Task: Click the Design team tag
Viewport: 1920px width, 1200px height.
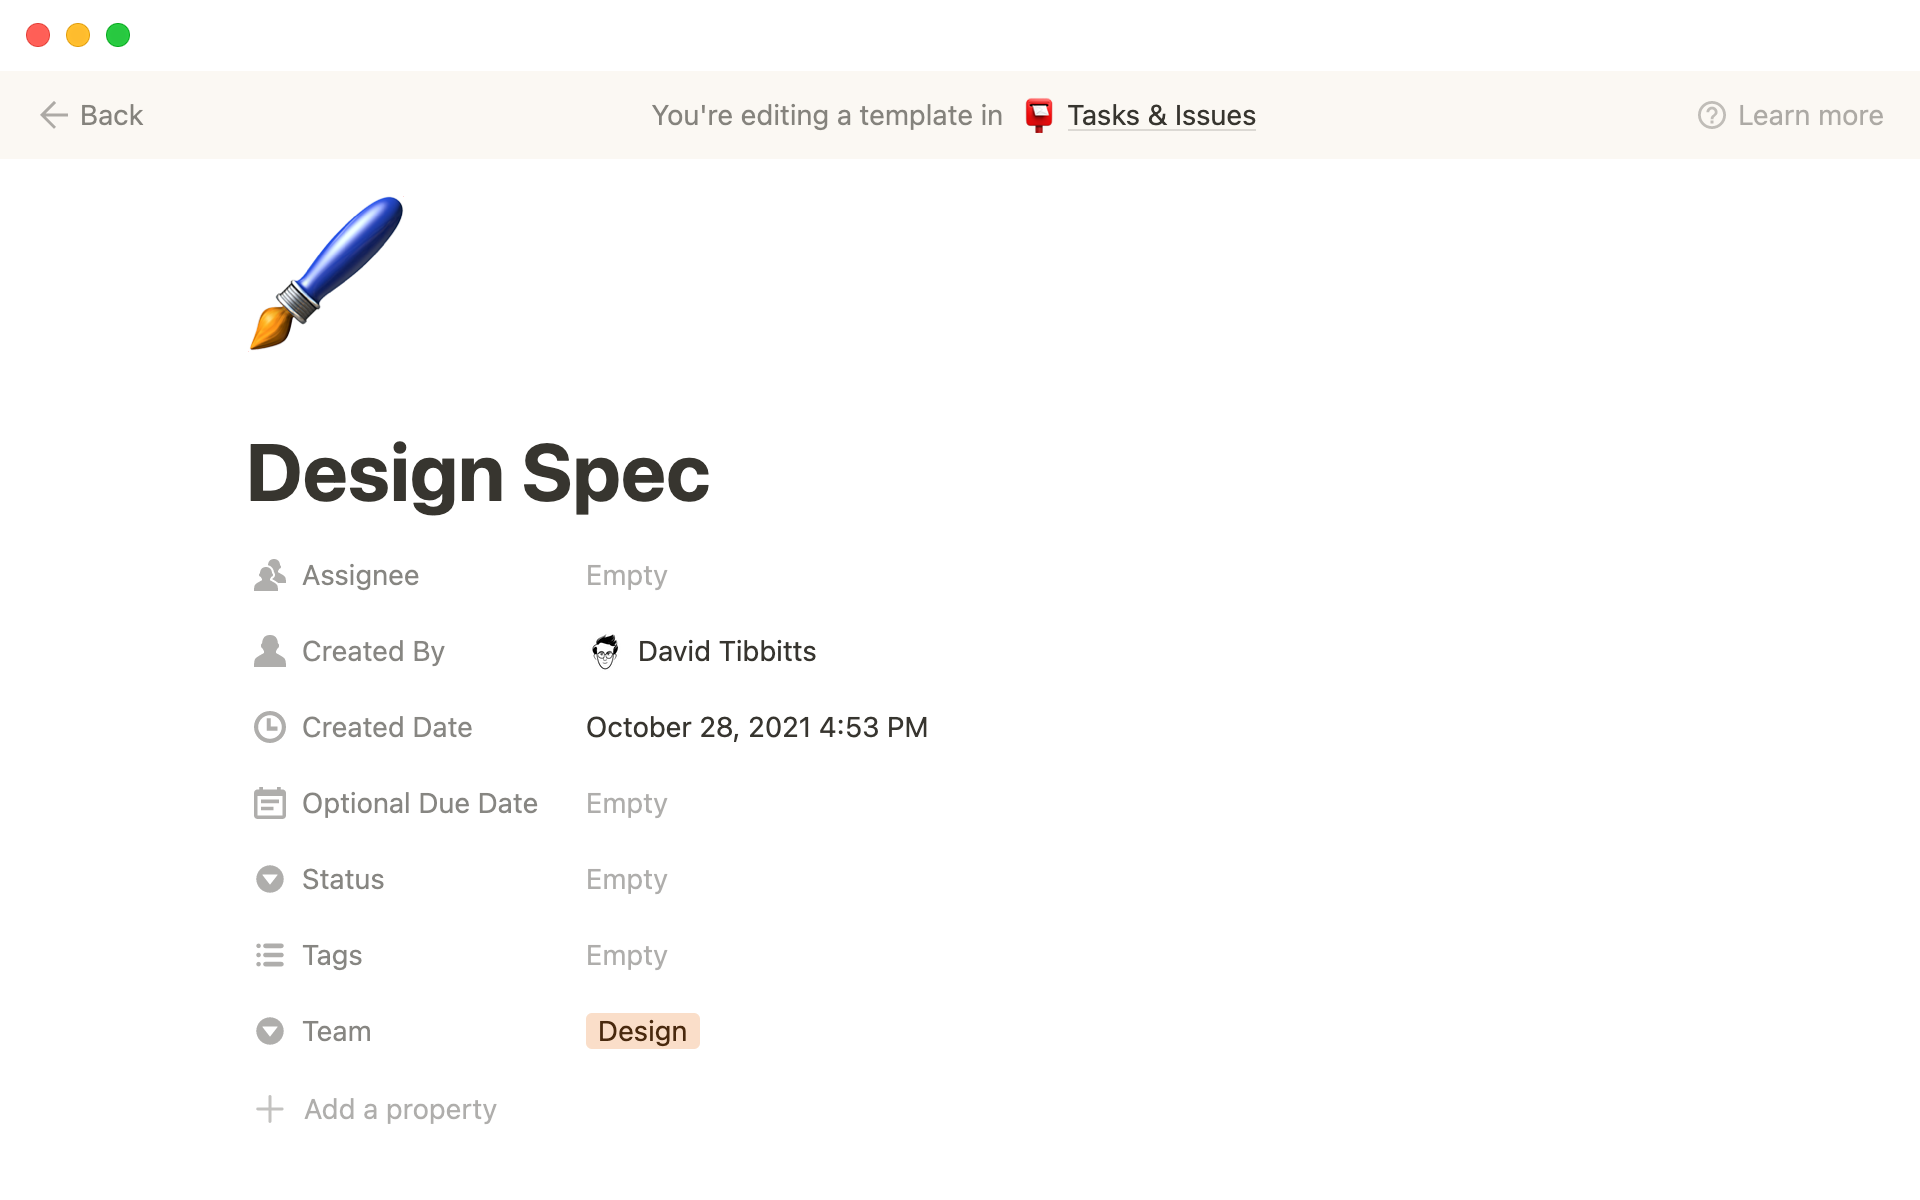Action: click(642, 1032)
